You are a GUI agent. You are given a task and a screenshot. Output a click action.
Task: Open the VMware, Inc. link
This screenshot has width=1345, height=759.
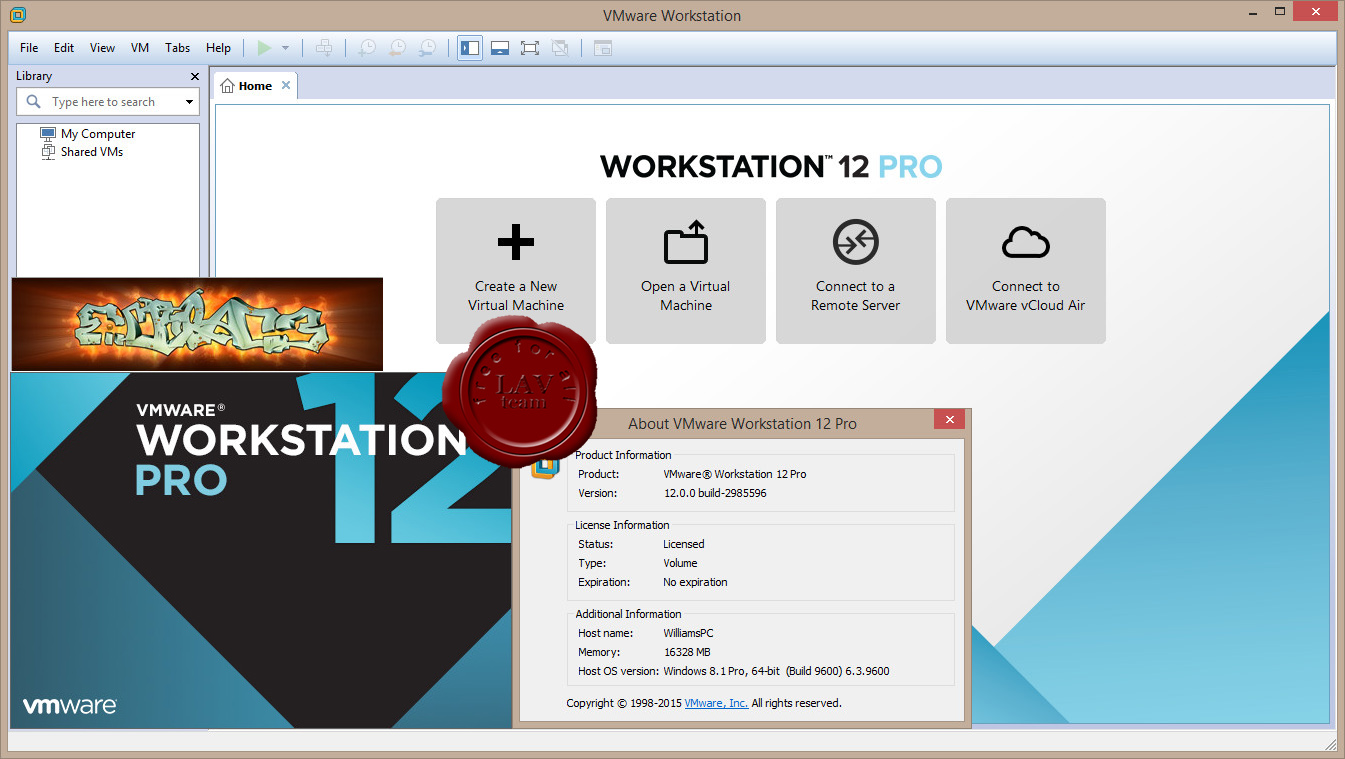[x=716, y=703]
